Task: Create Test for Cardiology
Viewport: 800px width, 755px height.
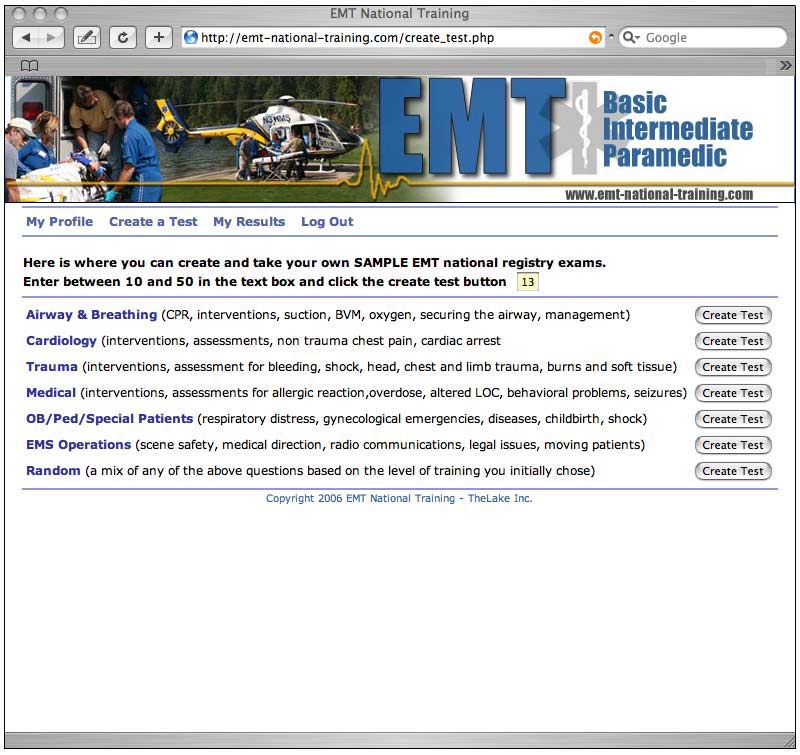Action: (733, 341)
